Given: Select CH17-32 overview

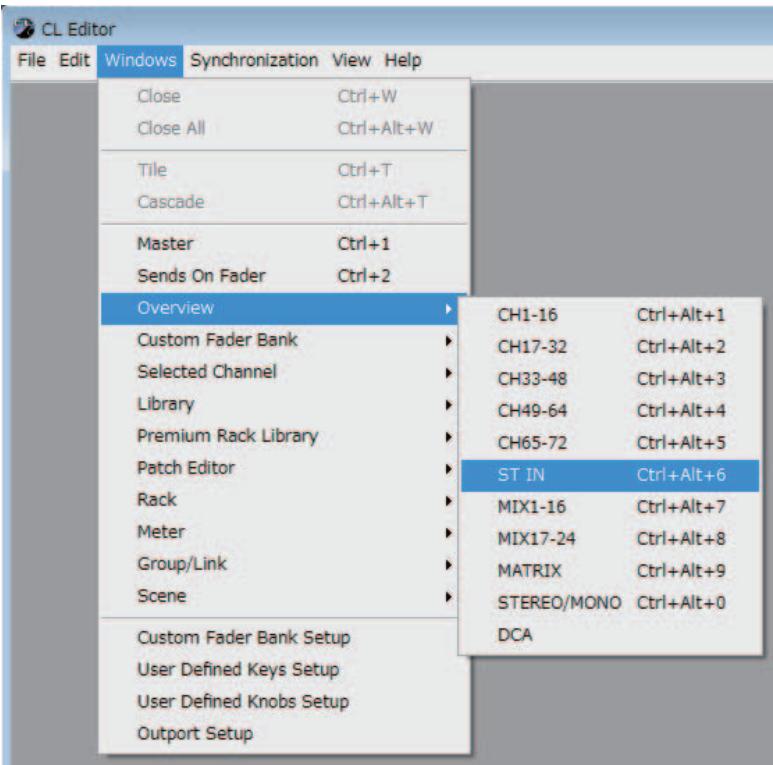Looking at the screenshot, I should [x=610, y=347].
